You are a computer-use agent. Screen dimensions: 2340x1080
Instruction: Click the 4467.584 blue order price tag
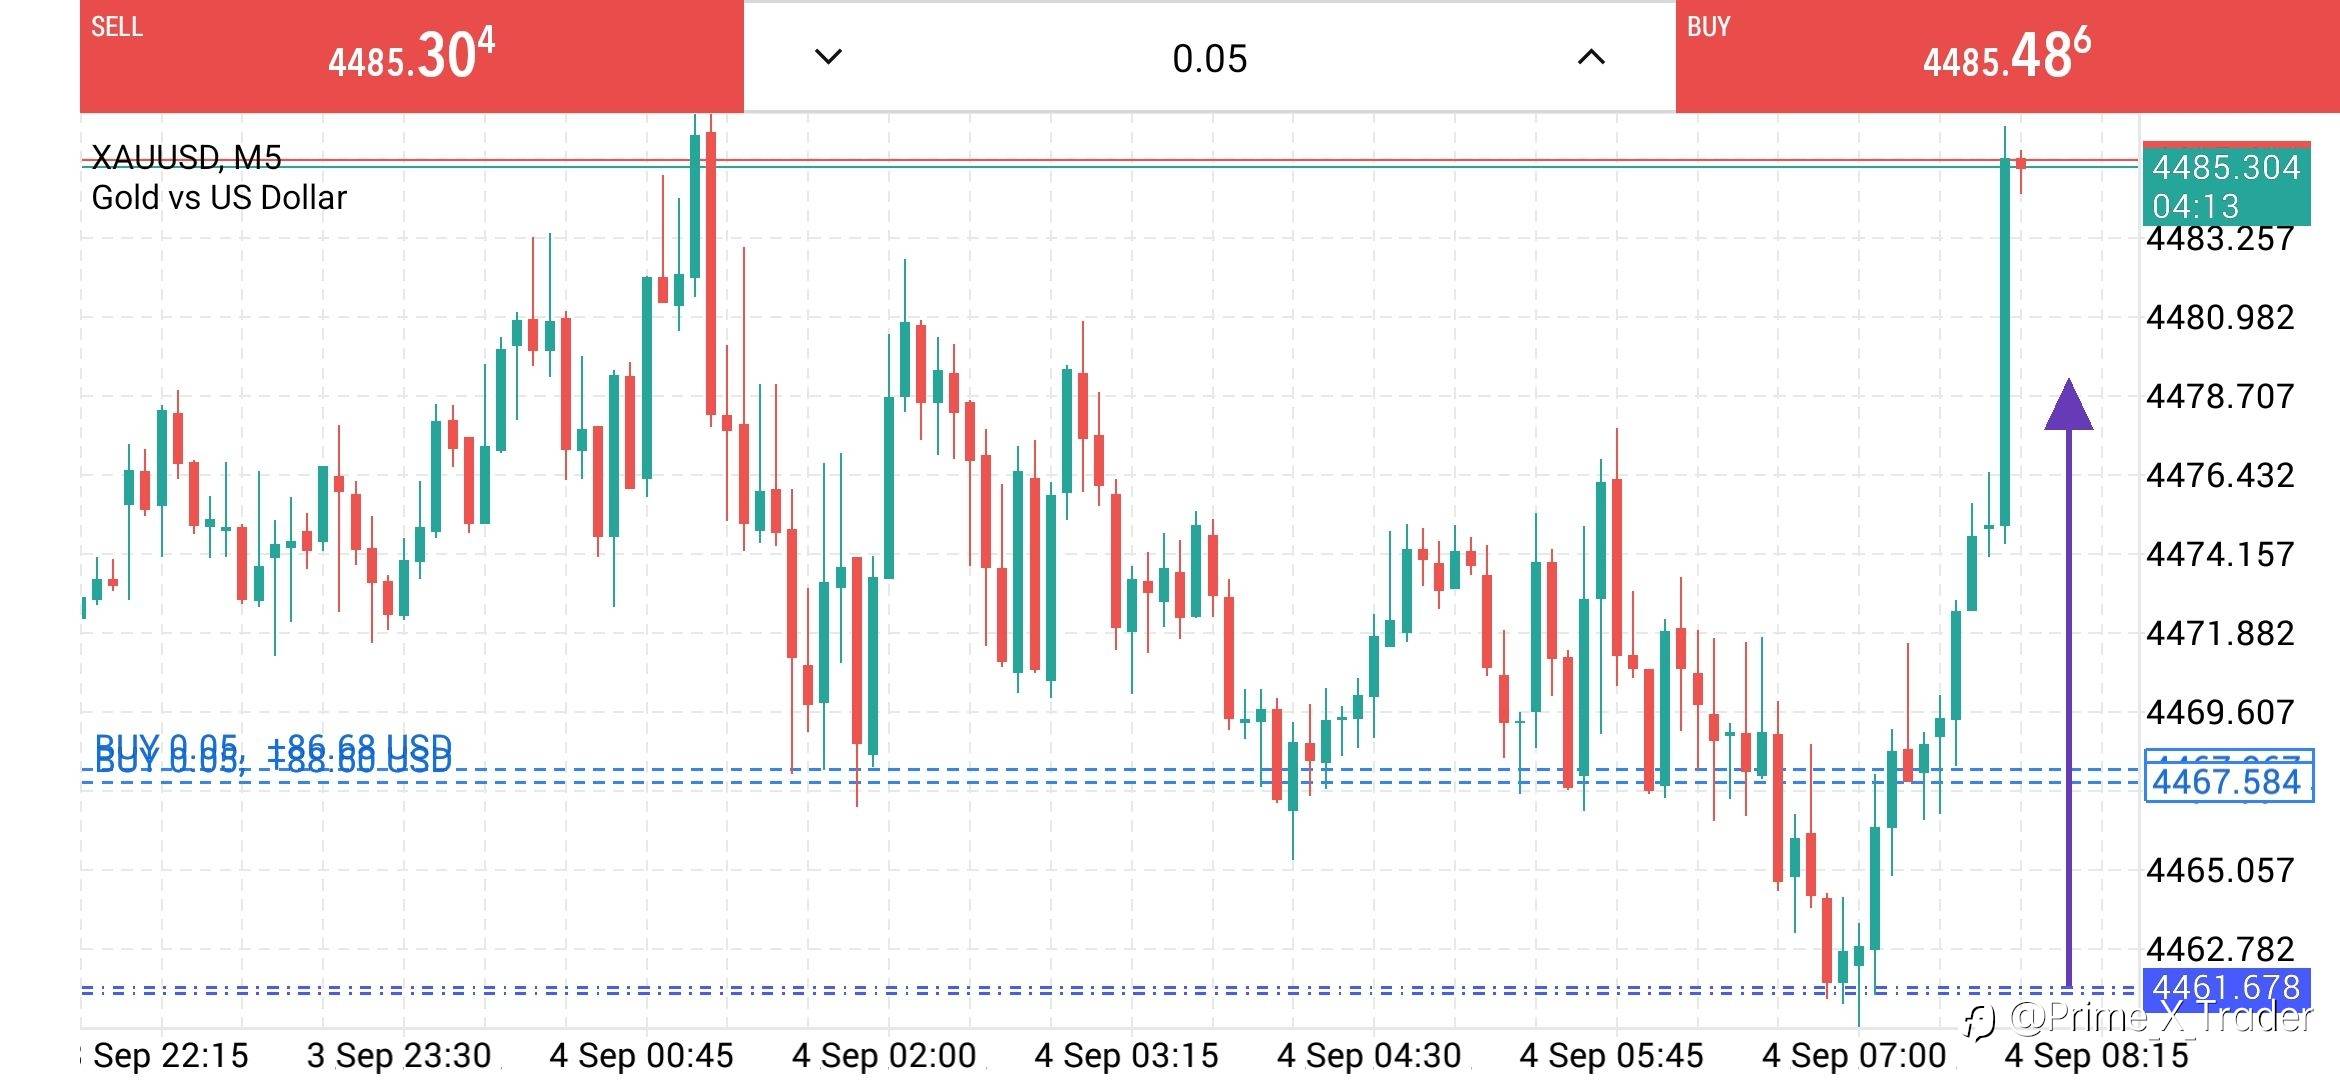tap(2228, 781)
